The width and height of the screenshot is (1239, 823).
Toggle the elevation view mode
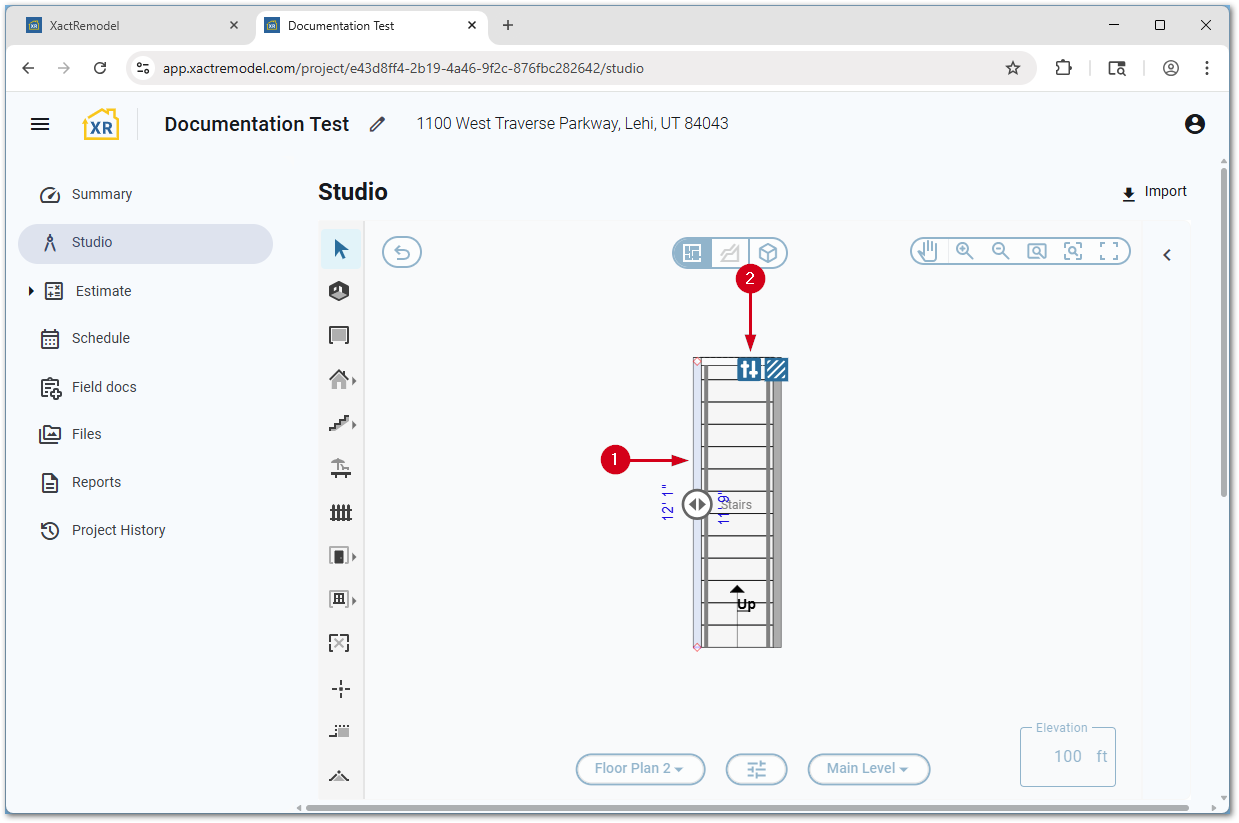click(730, 253)
